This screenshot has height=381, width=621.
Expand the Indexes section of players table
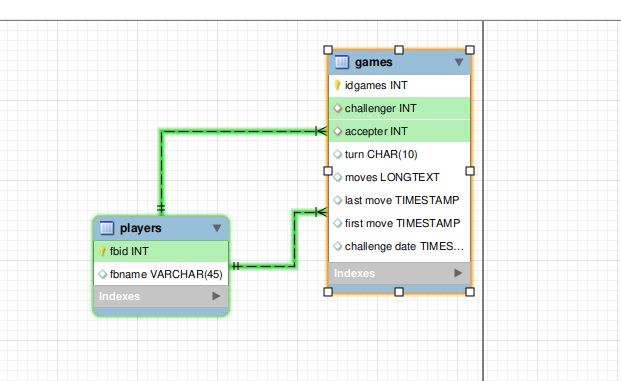(216, 296)
